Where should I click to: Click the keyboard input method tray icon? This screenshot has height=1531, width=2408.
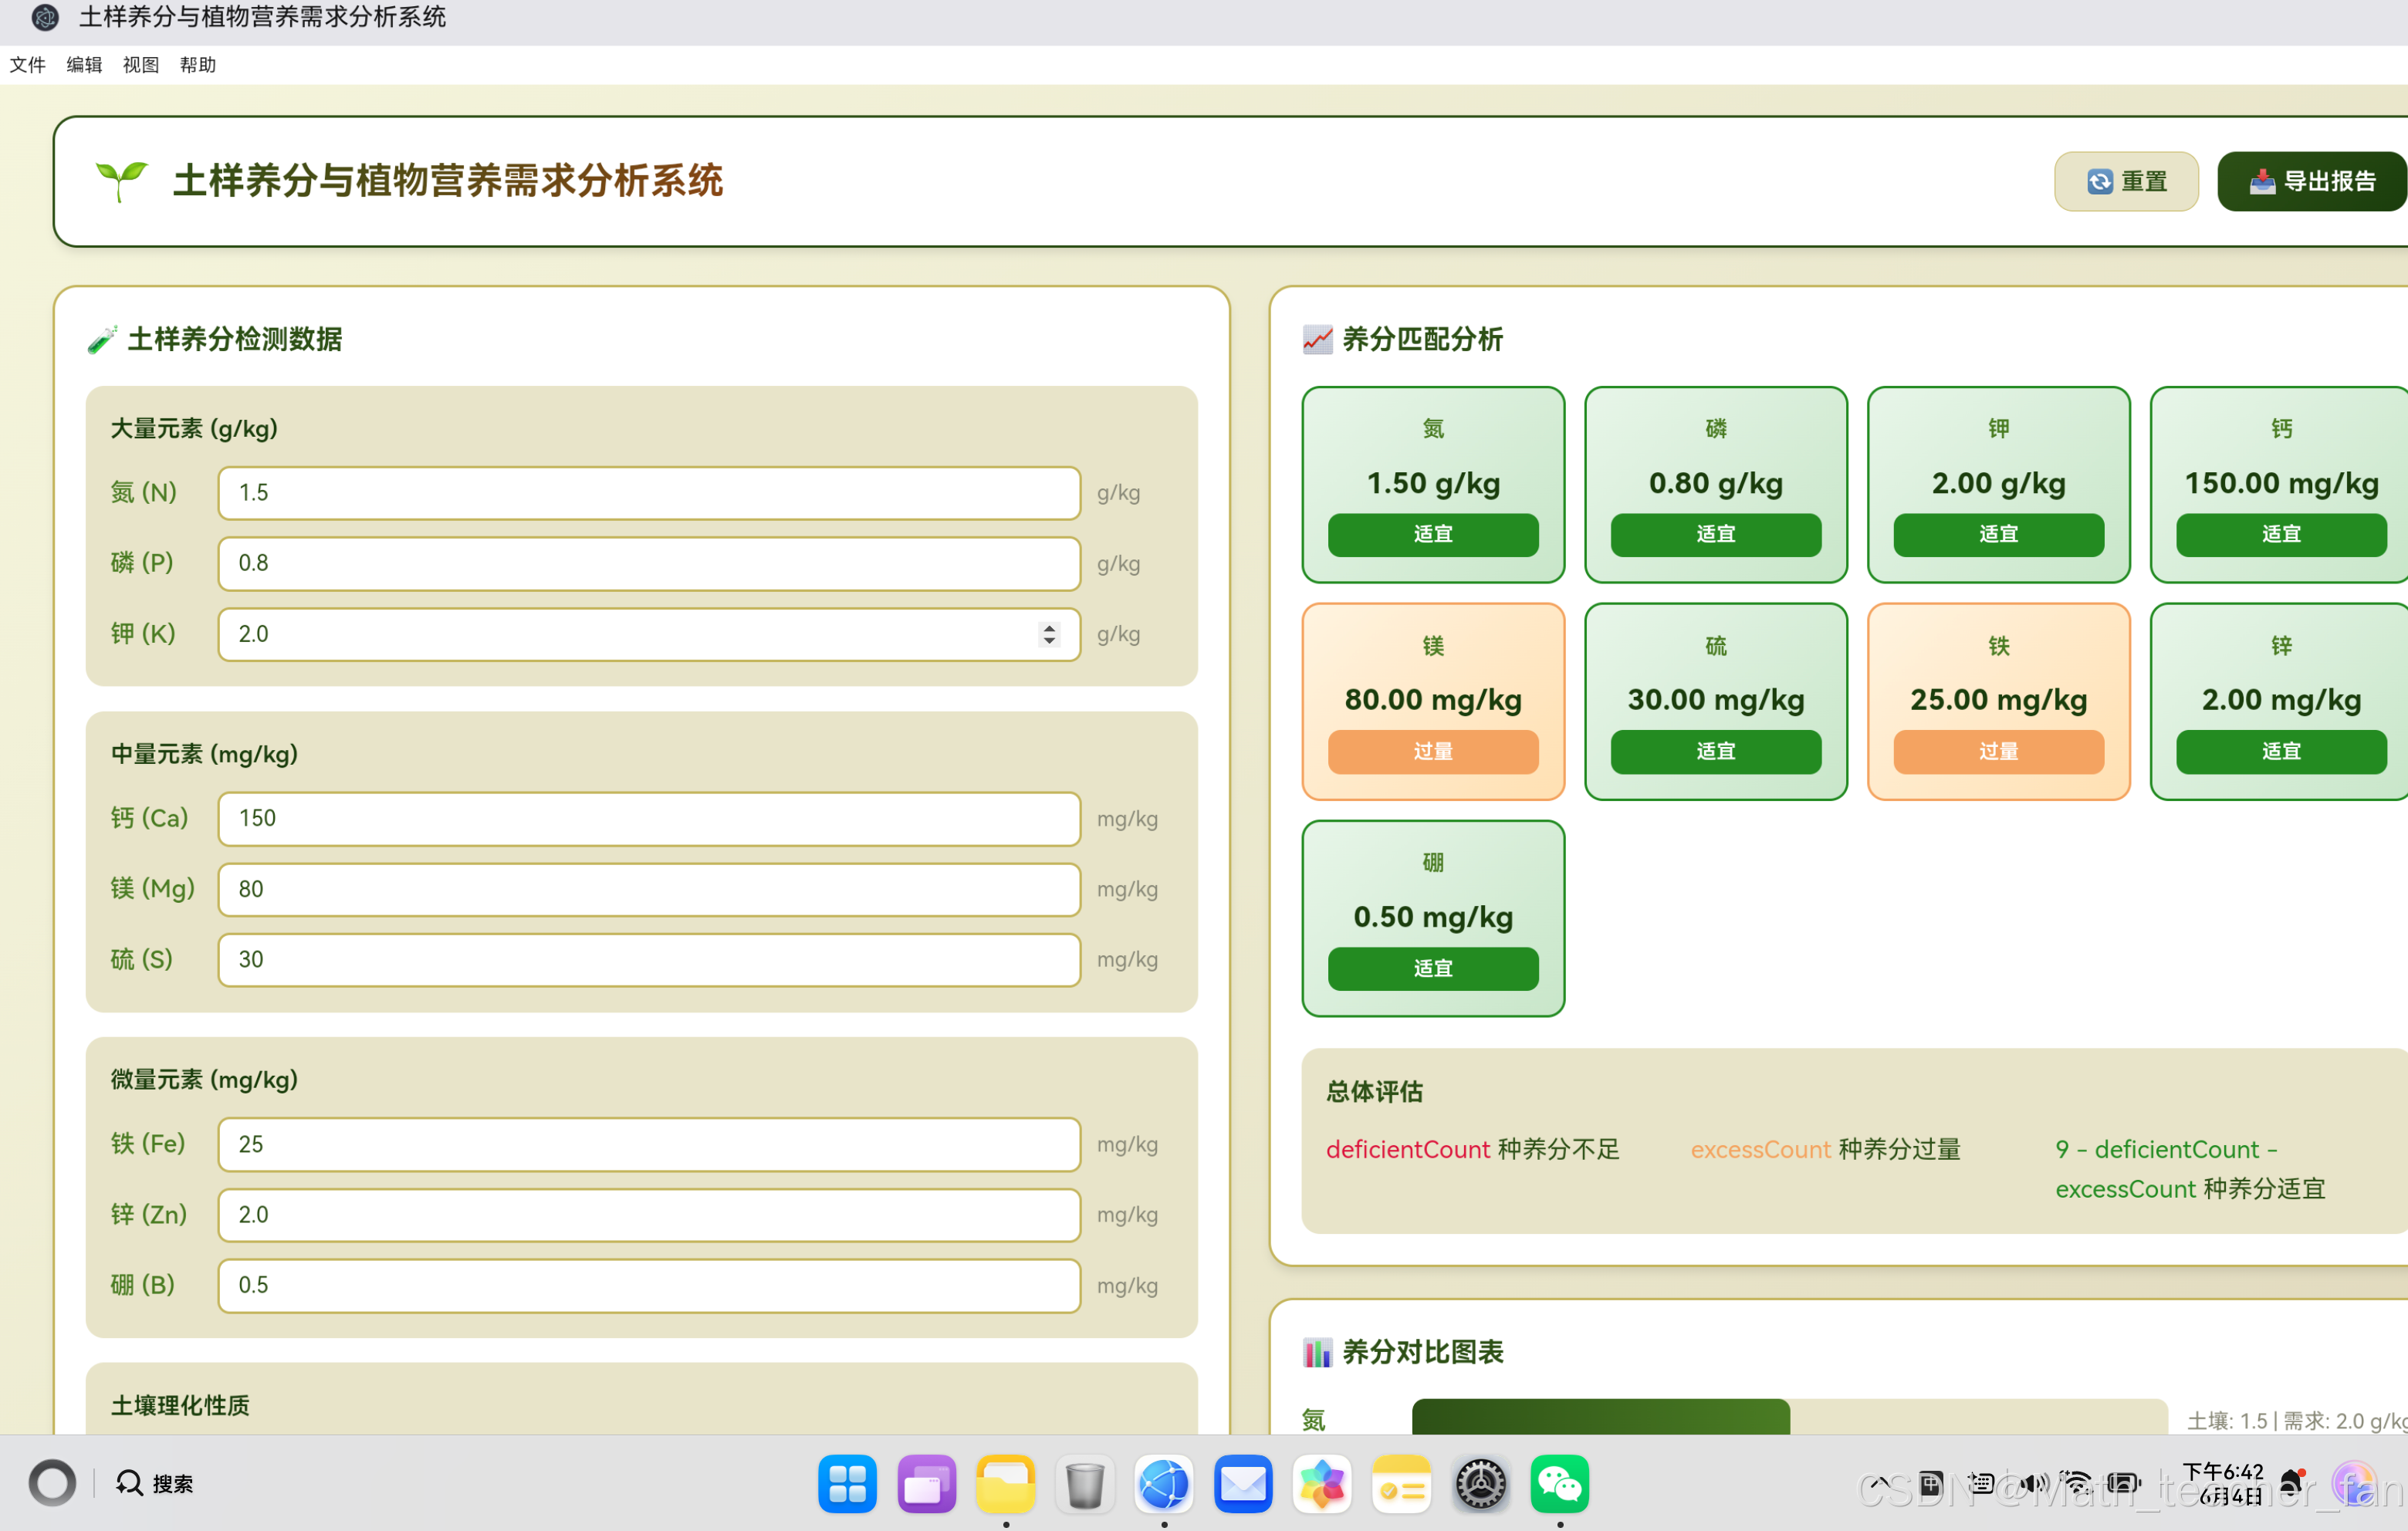click(x=1981, y=1483)
